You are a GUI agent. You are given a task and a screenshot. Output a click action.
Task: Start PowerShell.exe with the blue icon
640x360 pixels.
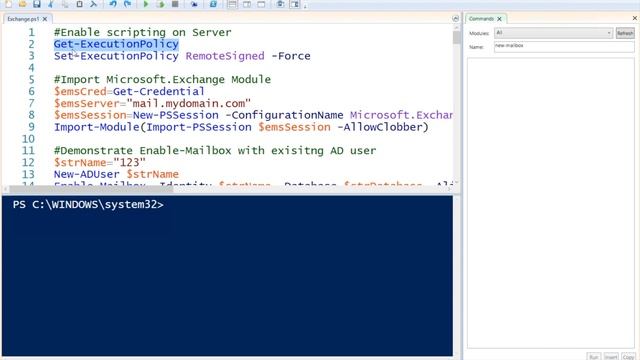point(213,4)
